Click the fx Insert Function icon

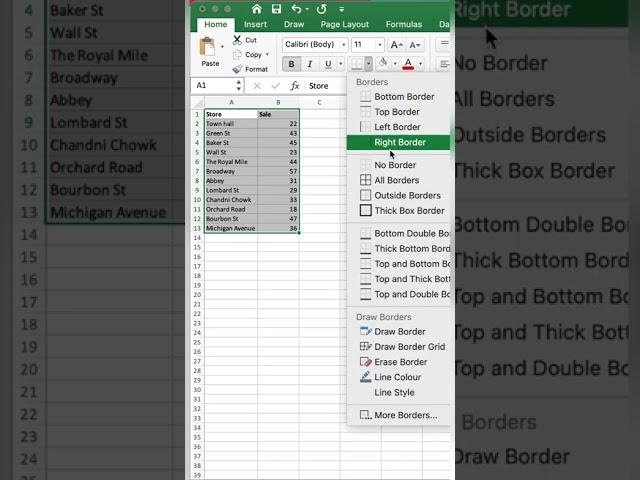click(295, 86)
